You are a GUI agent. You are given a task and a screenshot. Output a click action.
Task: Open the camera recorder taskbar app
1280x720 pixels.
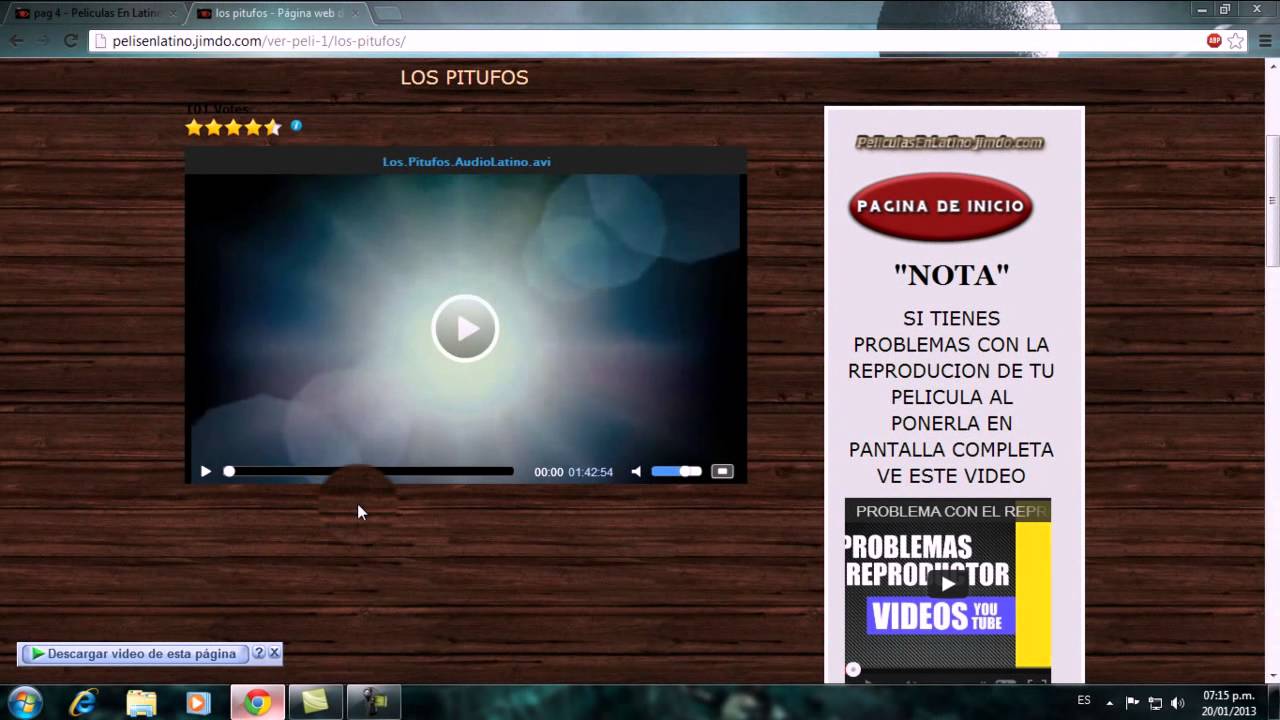(x=374, y=703)
